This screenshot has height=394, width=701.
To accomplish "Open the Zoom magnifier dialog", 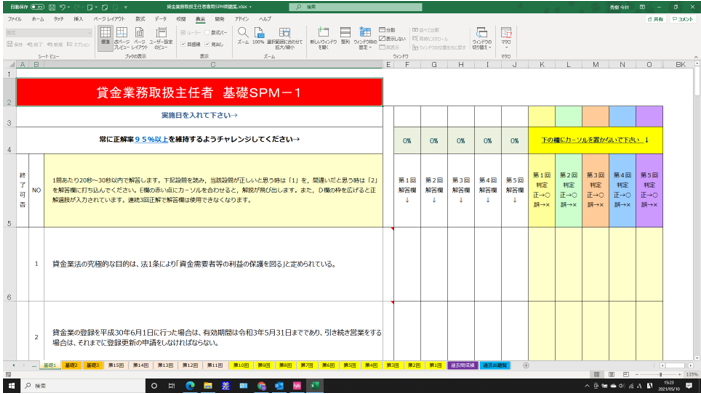I will click(x=243, y=36).
